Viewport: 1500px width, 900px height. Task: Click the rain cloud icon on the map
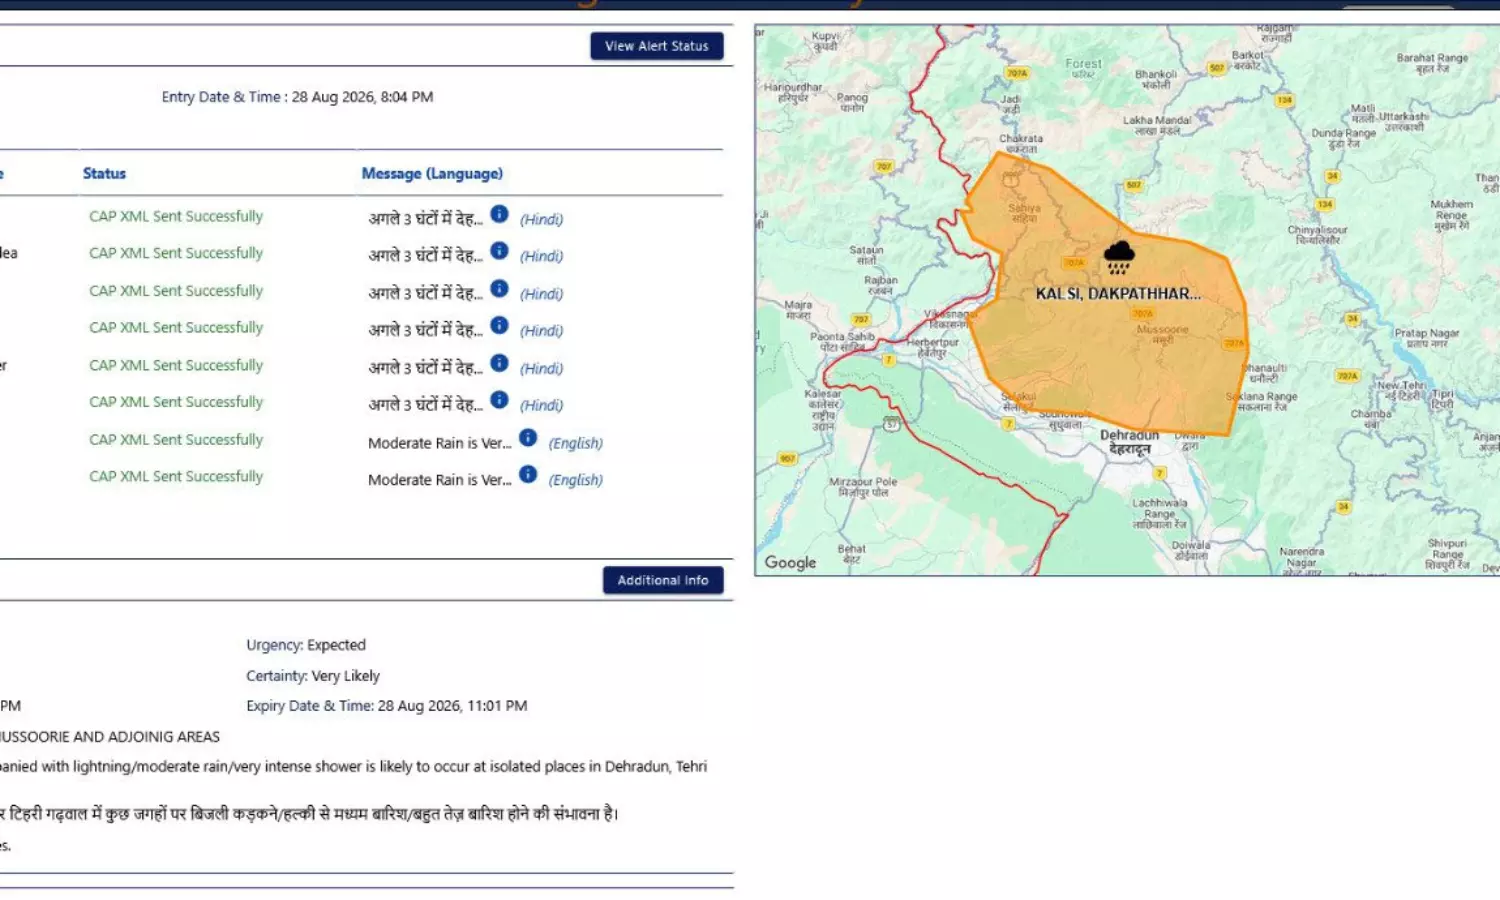(x=1119, y=258)
